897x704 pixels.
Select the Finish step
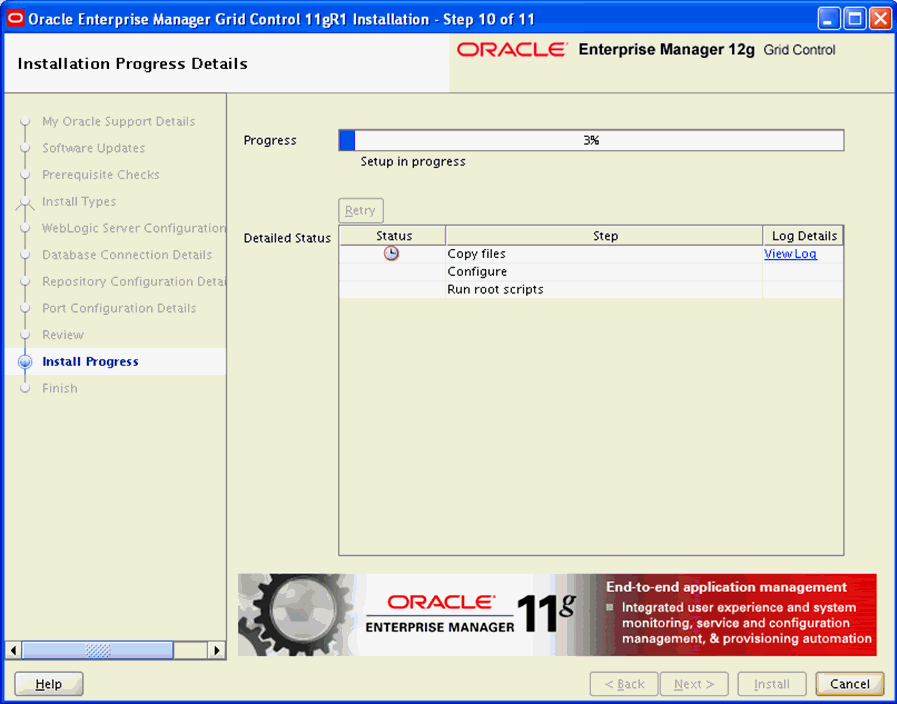click(x=59, y=388)
